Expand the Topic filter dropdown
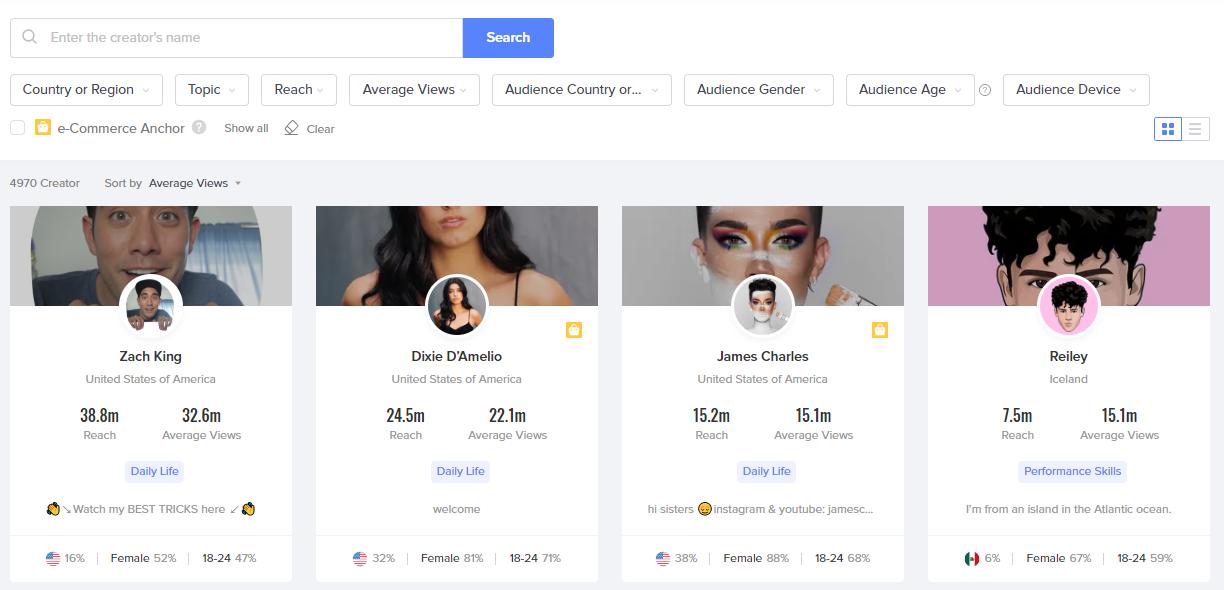 211,90
